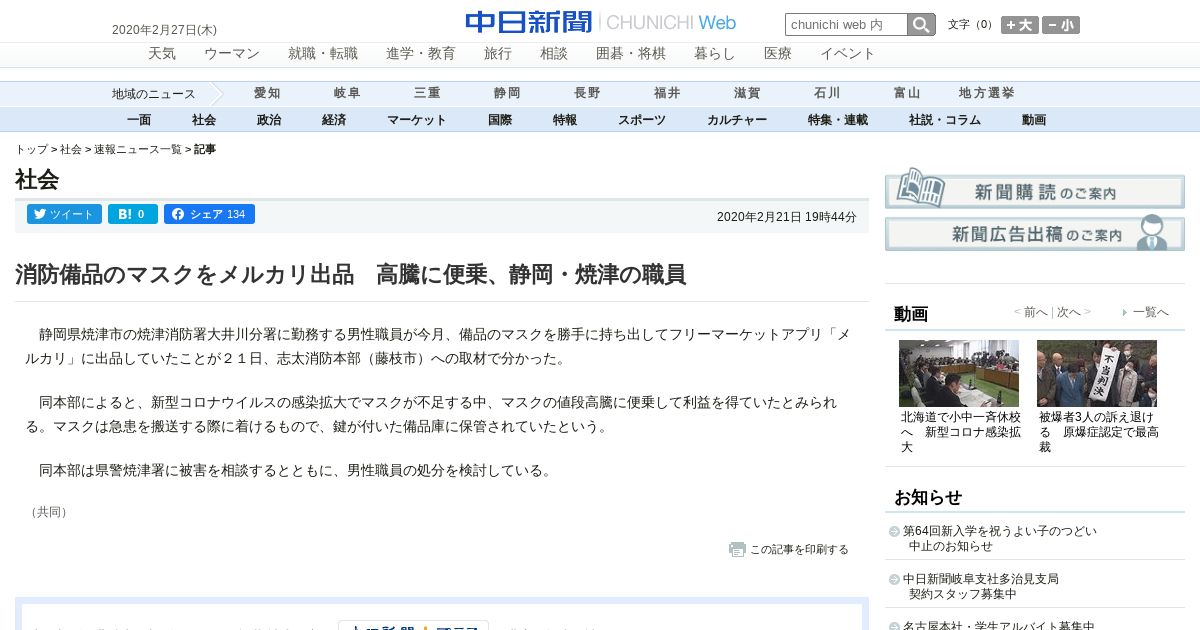Select 滋賀 regional news tab
1200x630 pixels.
(x=747, y=93)
